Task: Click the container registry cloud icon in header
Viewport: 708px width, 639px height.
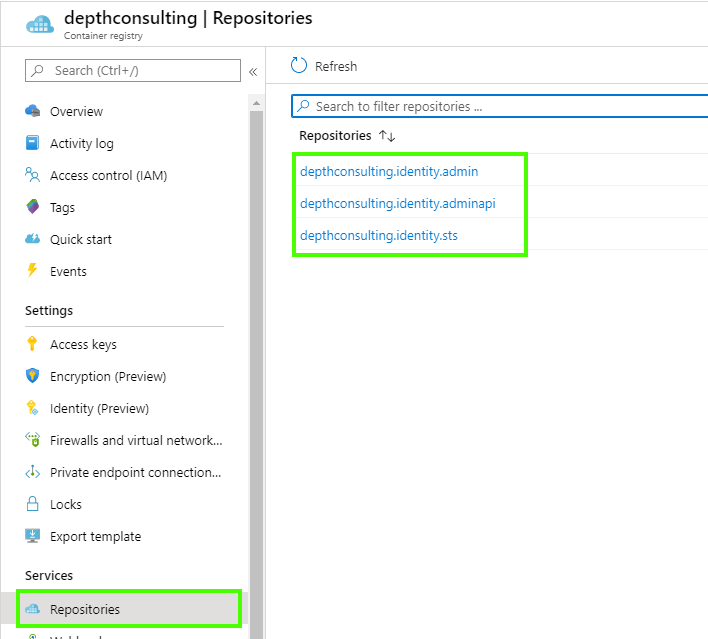Action: coord(40,24)
